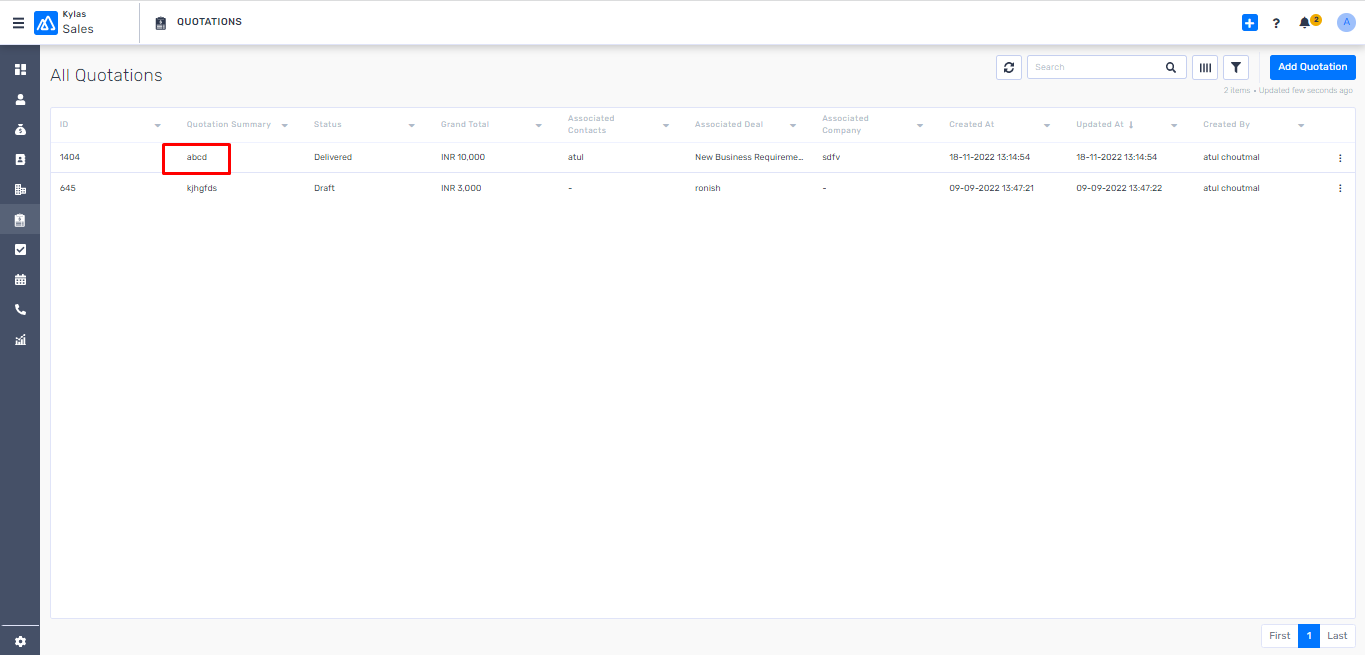Open Reports from the chart sidebar icon
Image resolution: width=1365 pixels, height=655 pixels.
(20, 340)
